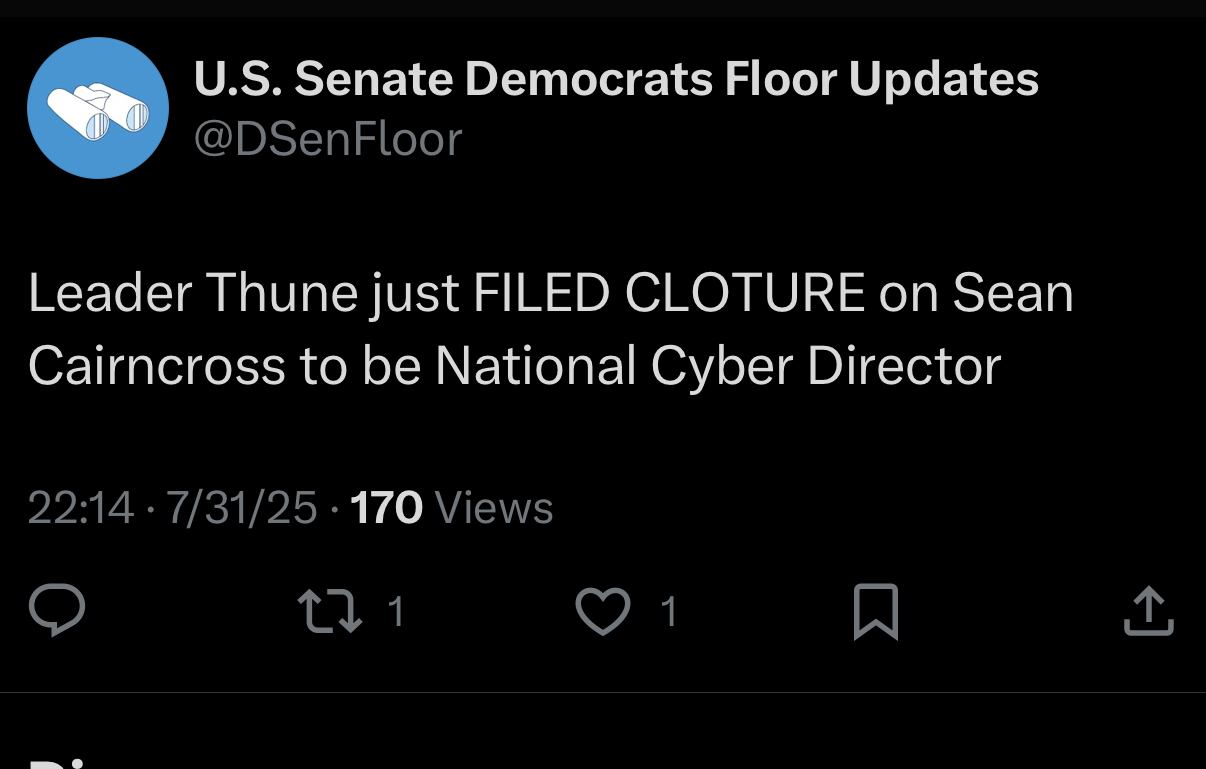Click the words FILED CLOTURE in the tweet
This screenshot has height=769, width=1206.
(669, 294)
